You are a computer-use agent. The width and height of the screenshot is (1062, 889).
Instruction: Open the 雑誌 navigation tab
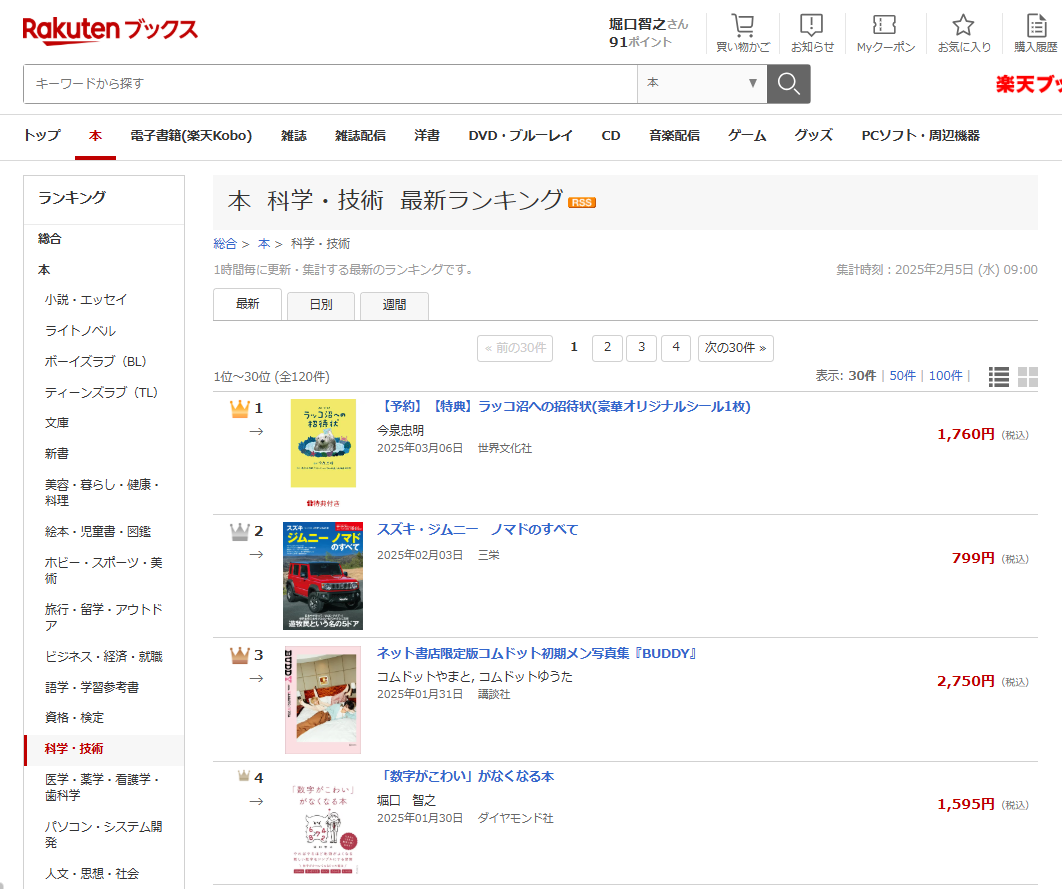[x=294, y=135]
